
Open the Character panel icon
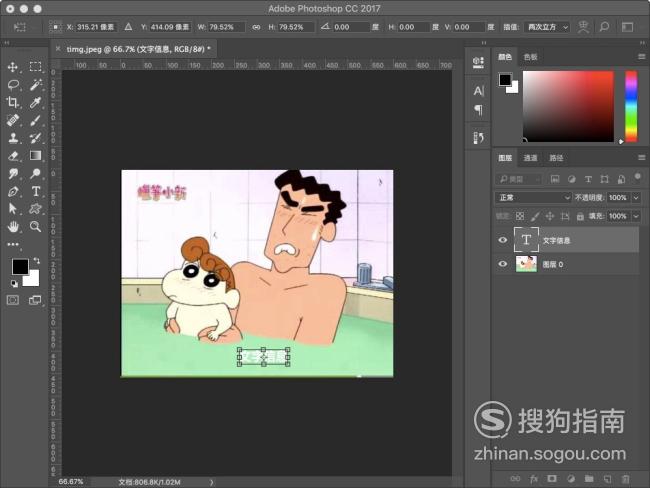click(x=478, y=91)
